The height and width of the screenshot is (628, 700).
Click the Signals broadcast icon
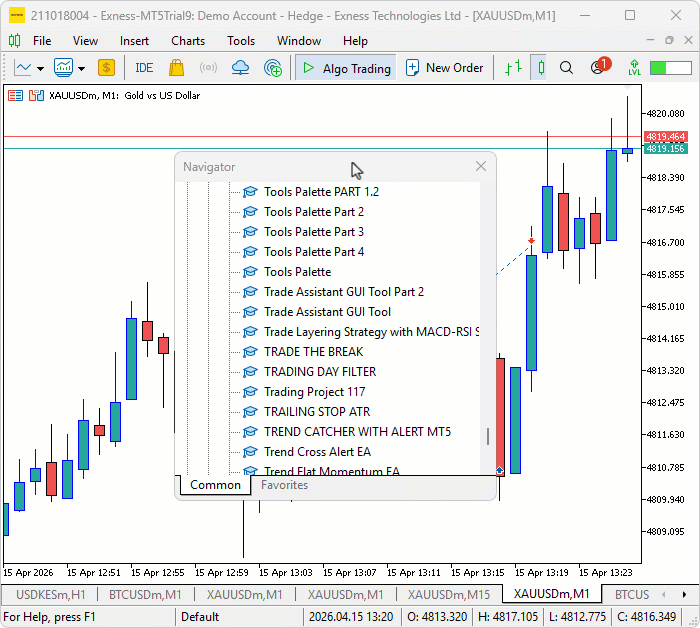coord(208,68)
